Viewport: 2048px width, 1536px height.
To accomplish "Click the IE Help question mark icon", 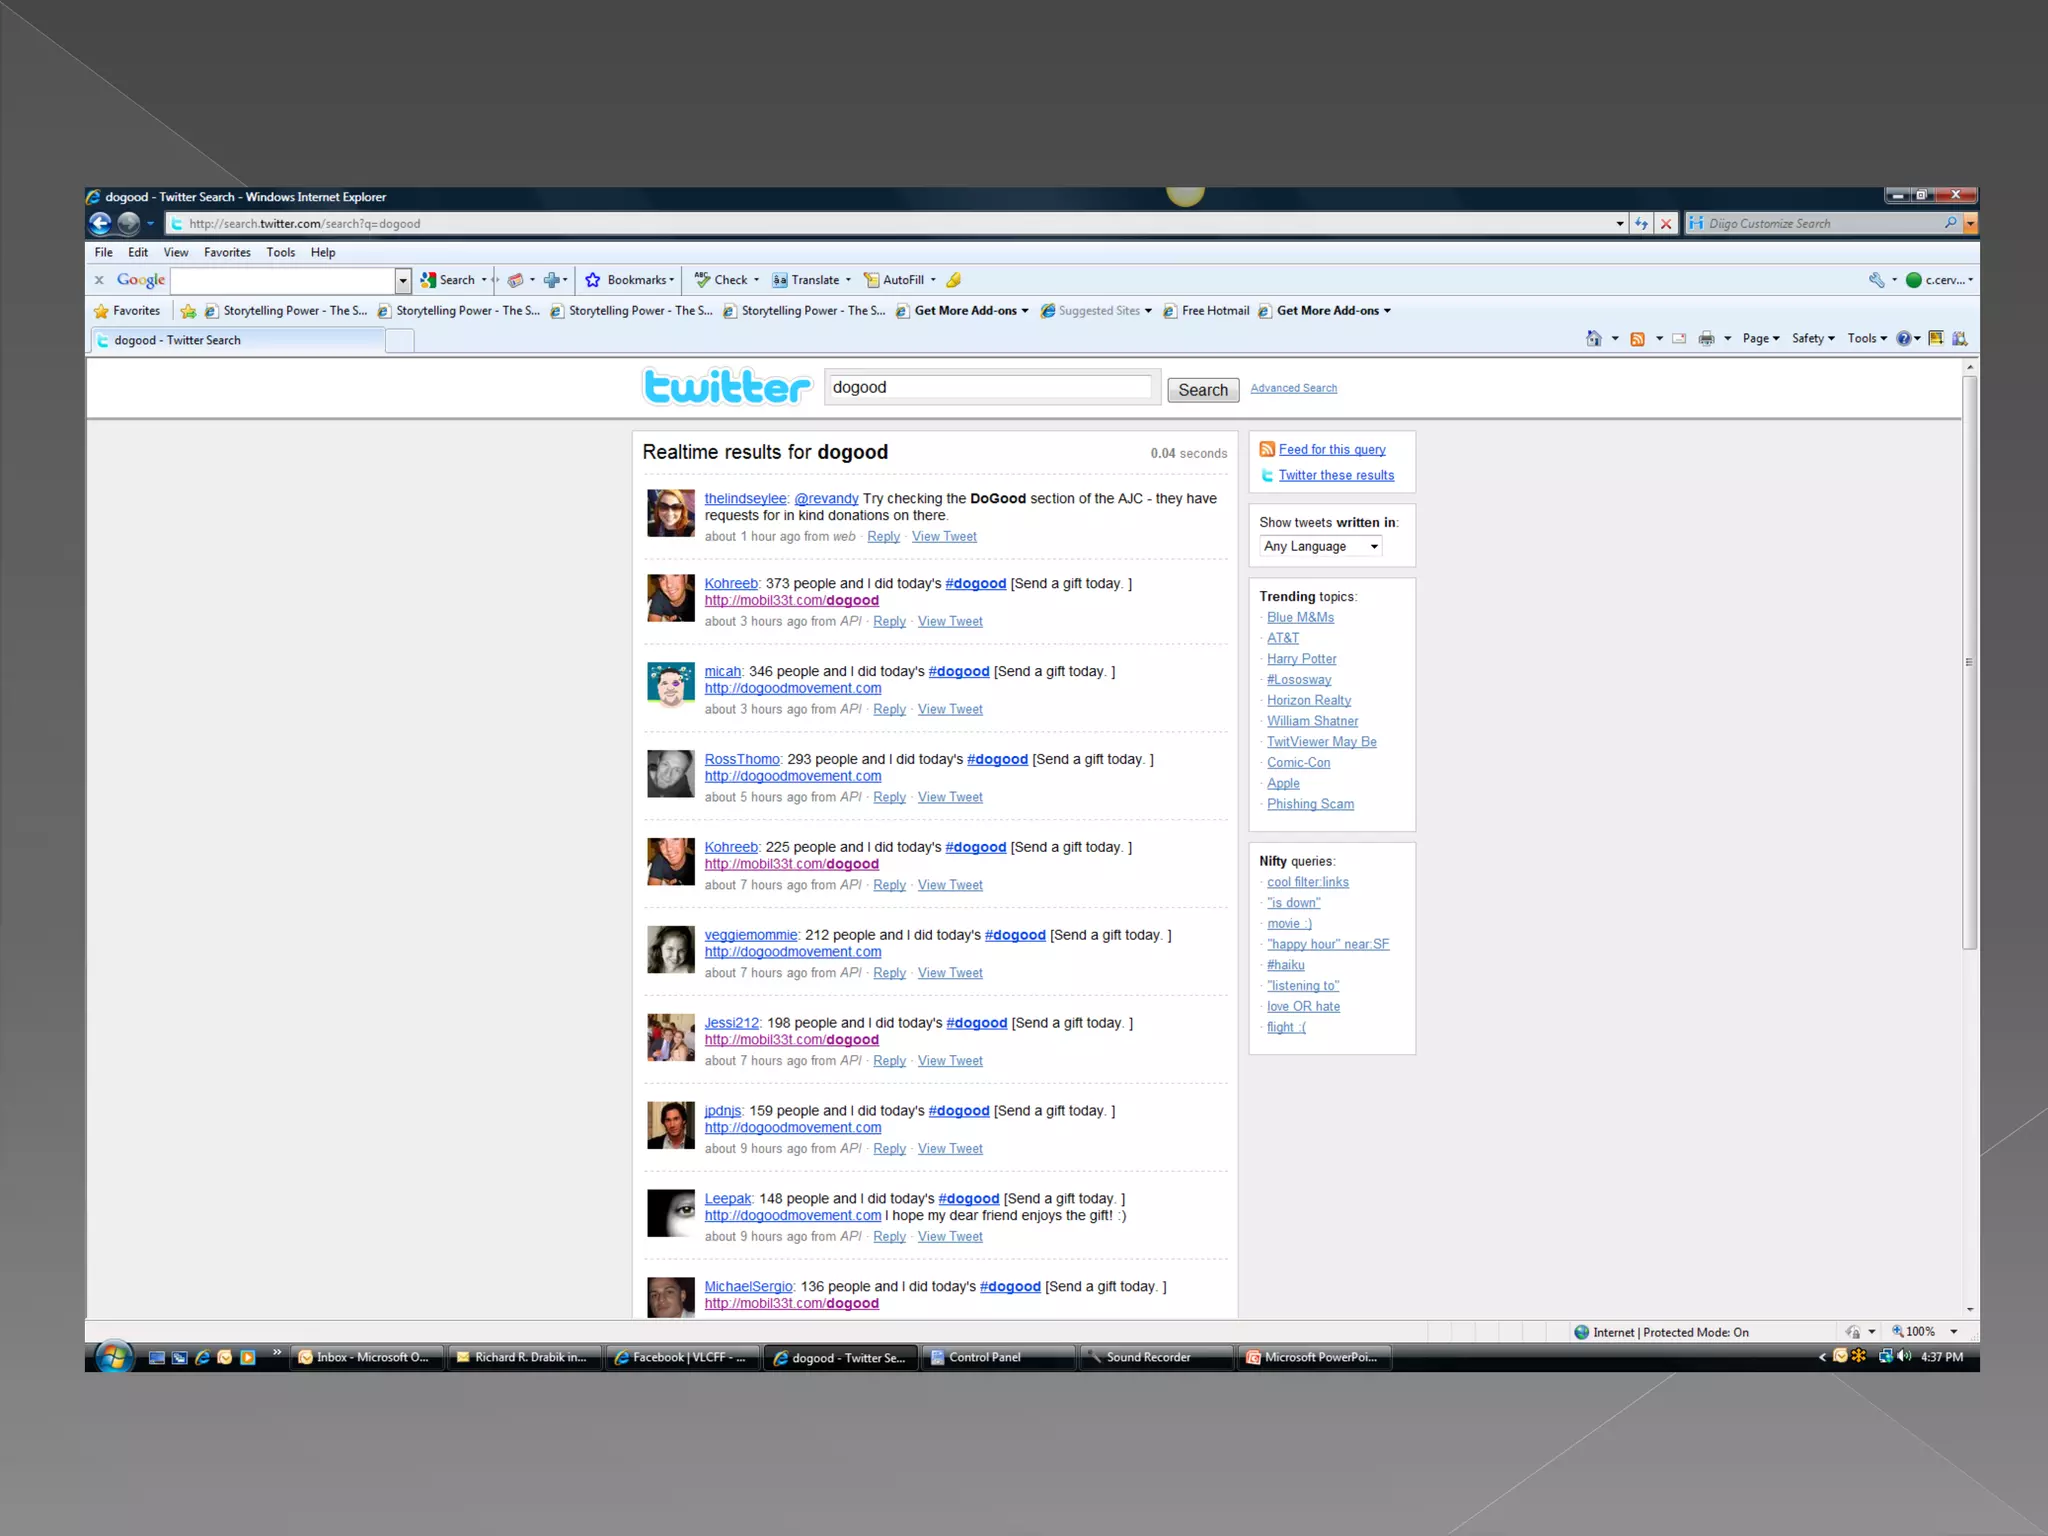I will point(1904,339).
